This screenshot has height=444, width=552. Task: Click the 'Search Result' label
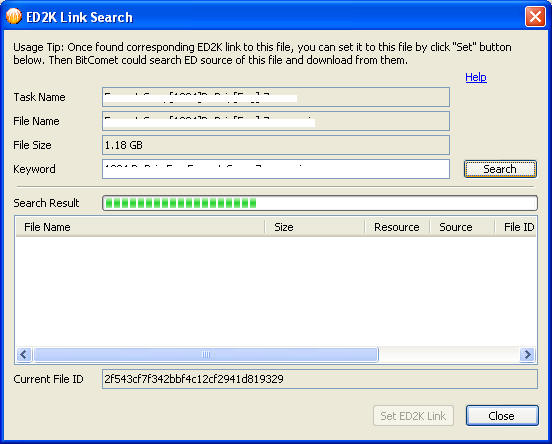coord(46,203)
